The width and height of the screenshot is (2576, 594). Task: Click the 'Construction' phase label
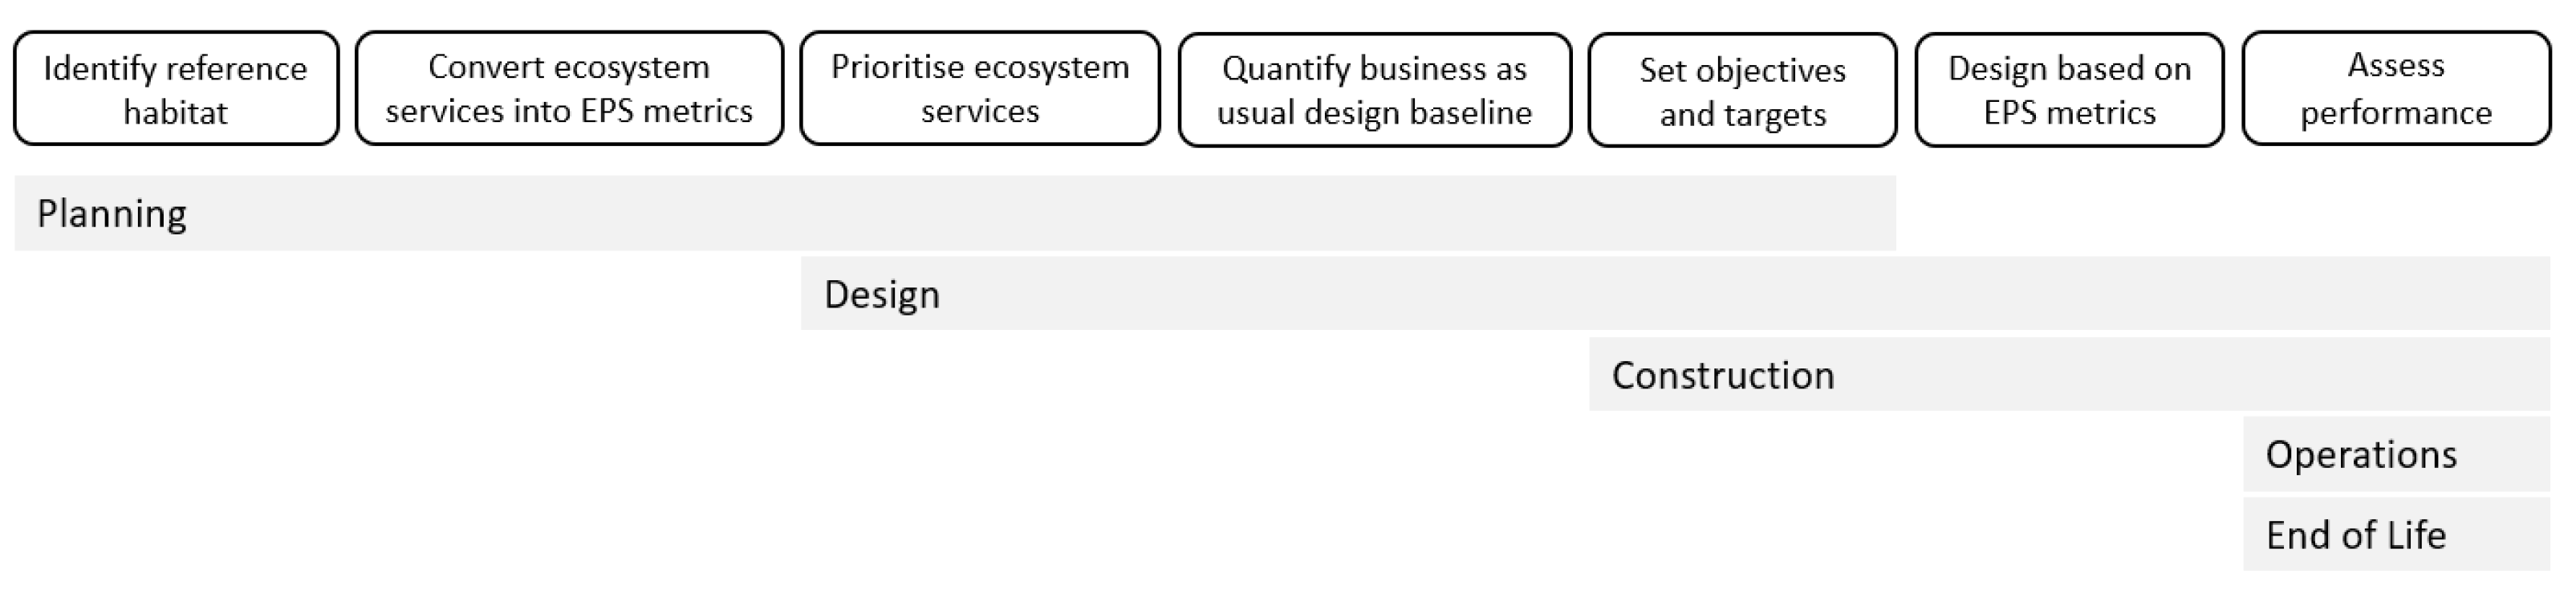[1723, 376]
